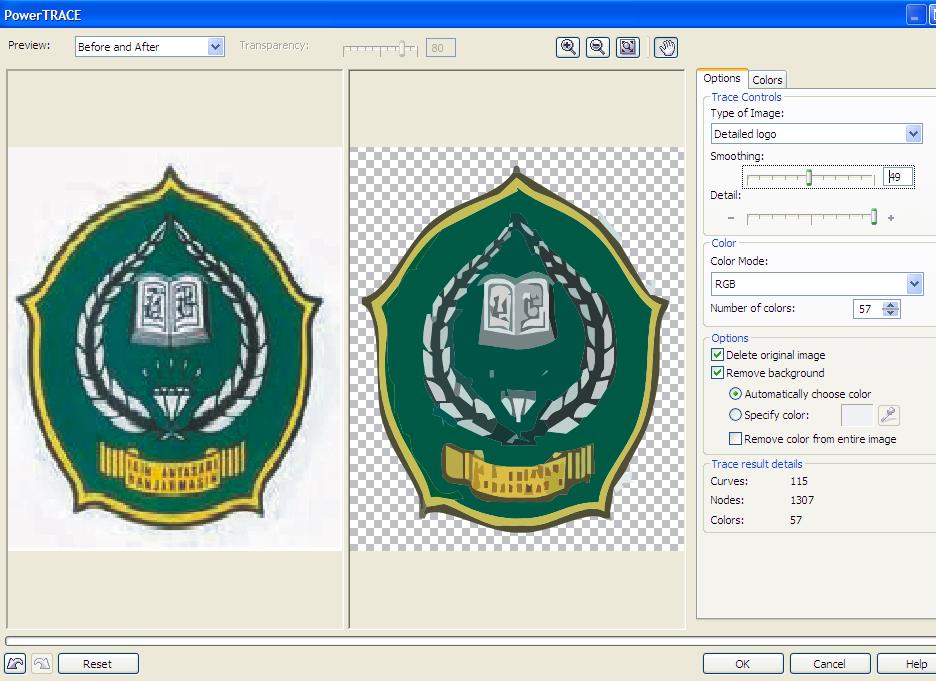Screen dimensions: 936x681
Task: Switch to the Options tab
Action: pyautogui.click(x=722, y=78)
